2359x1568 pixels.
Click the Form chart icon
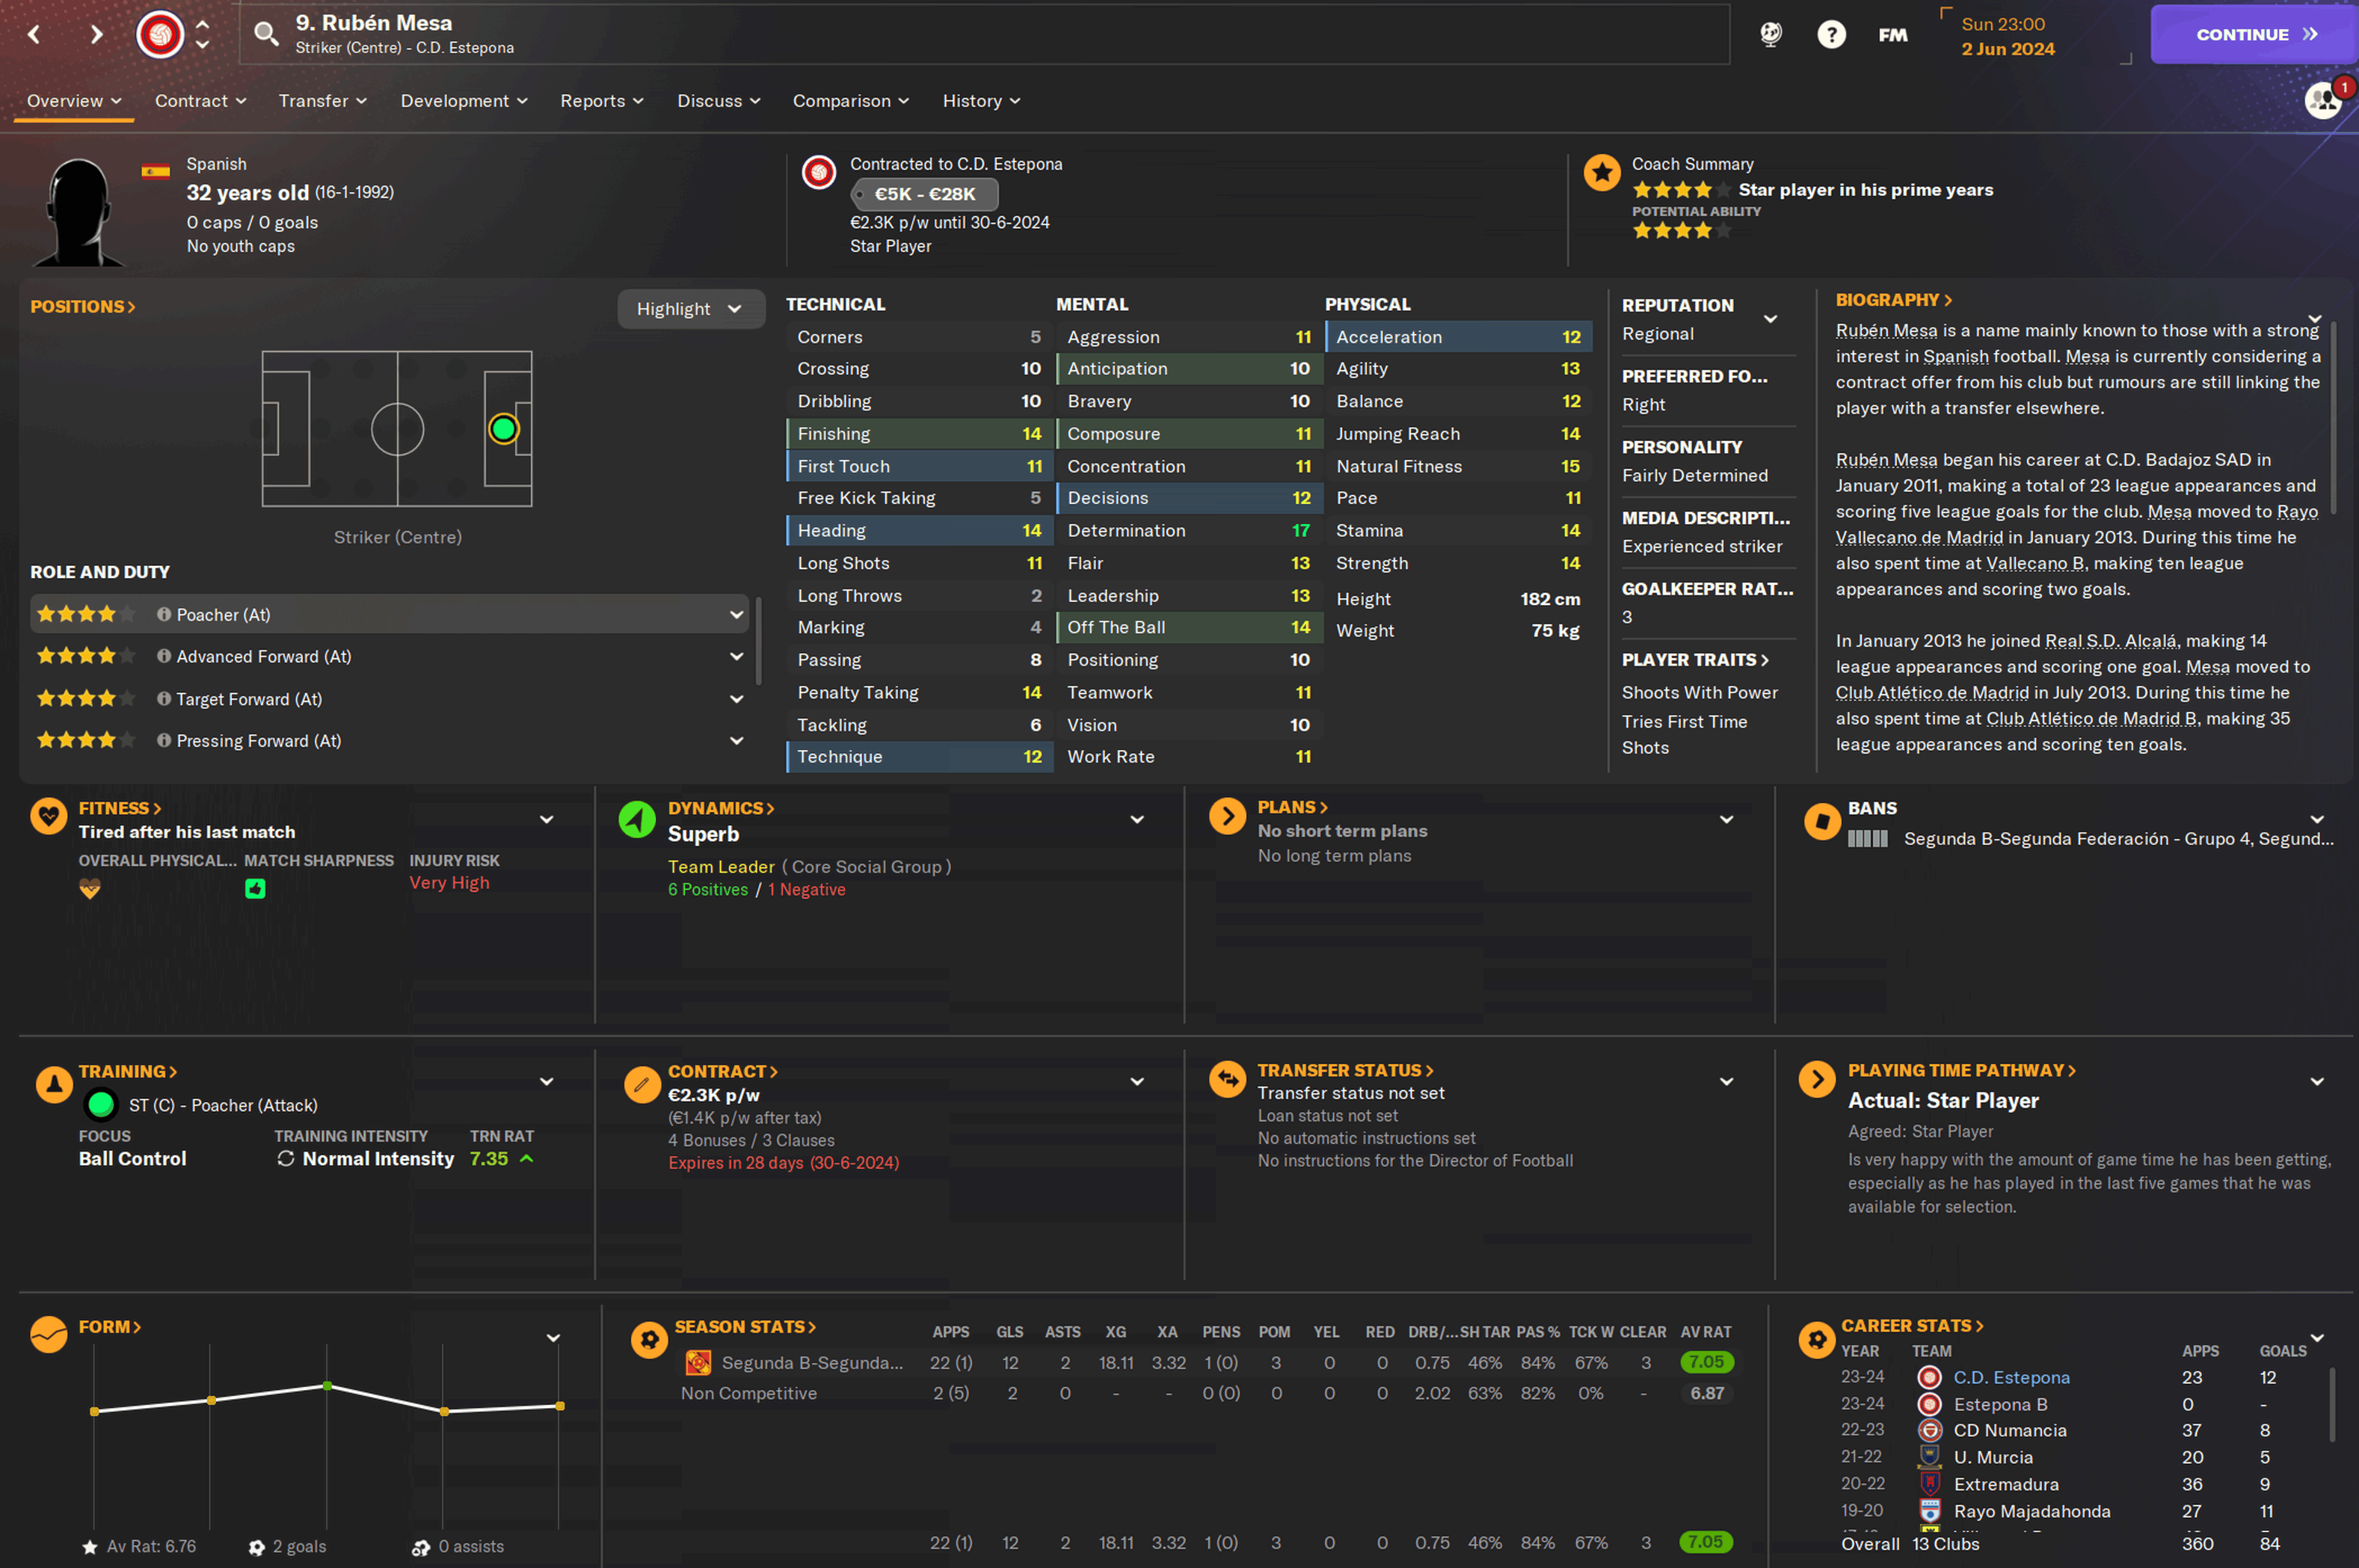48,1334
